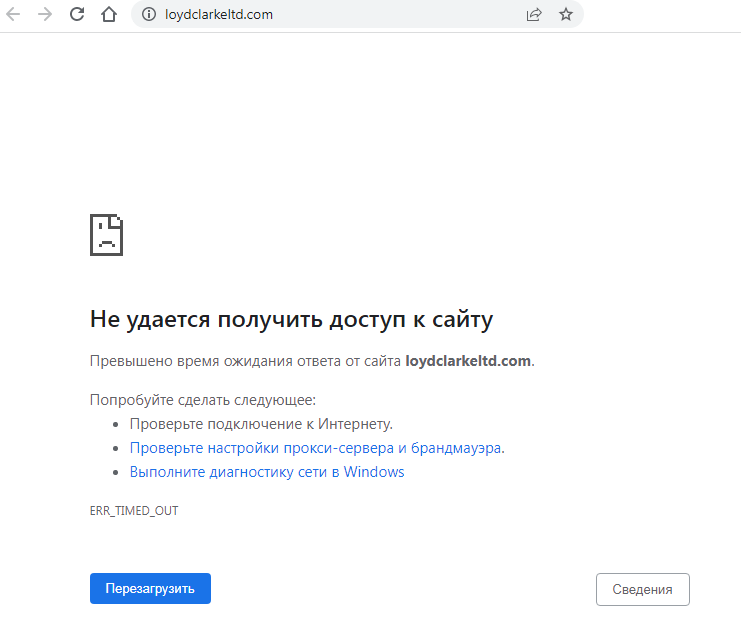Image resolution: width=741 pixels, height=635 pixels.
Task: Click the Сведения details button
Action: tap(642, 589)
